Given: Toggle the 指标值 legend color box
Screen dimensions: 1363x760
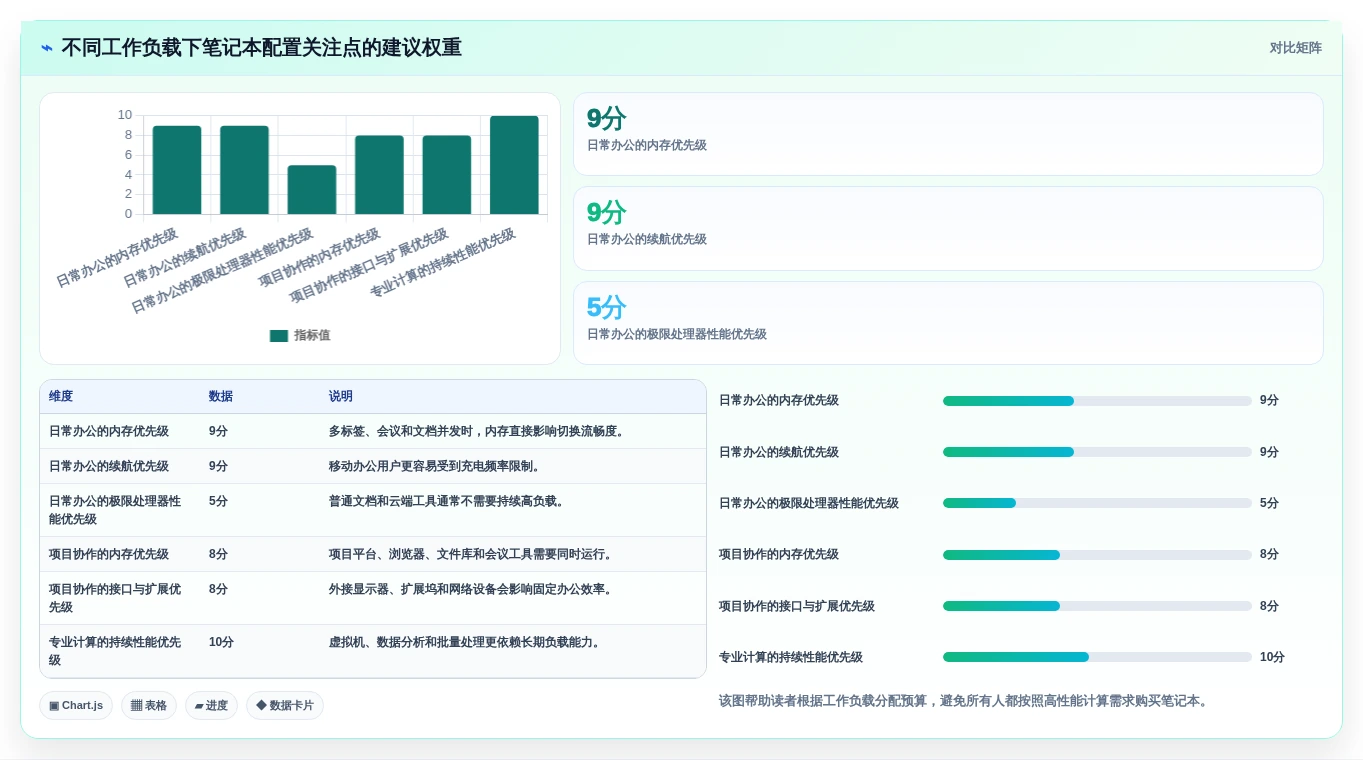Looking at the screenshot, I should tap(279, 336).
